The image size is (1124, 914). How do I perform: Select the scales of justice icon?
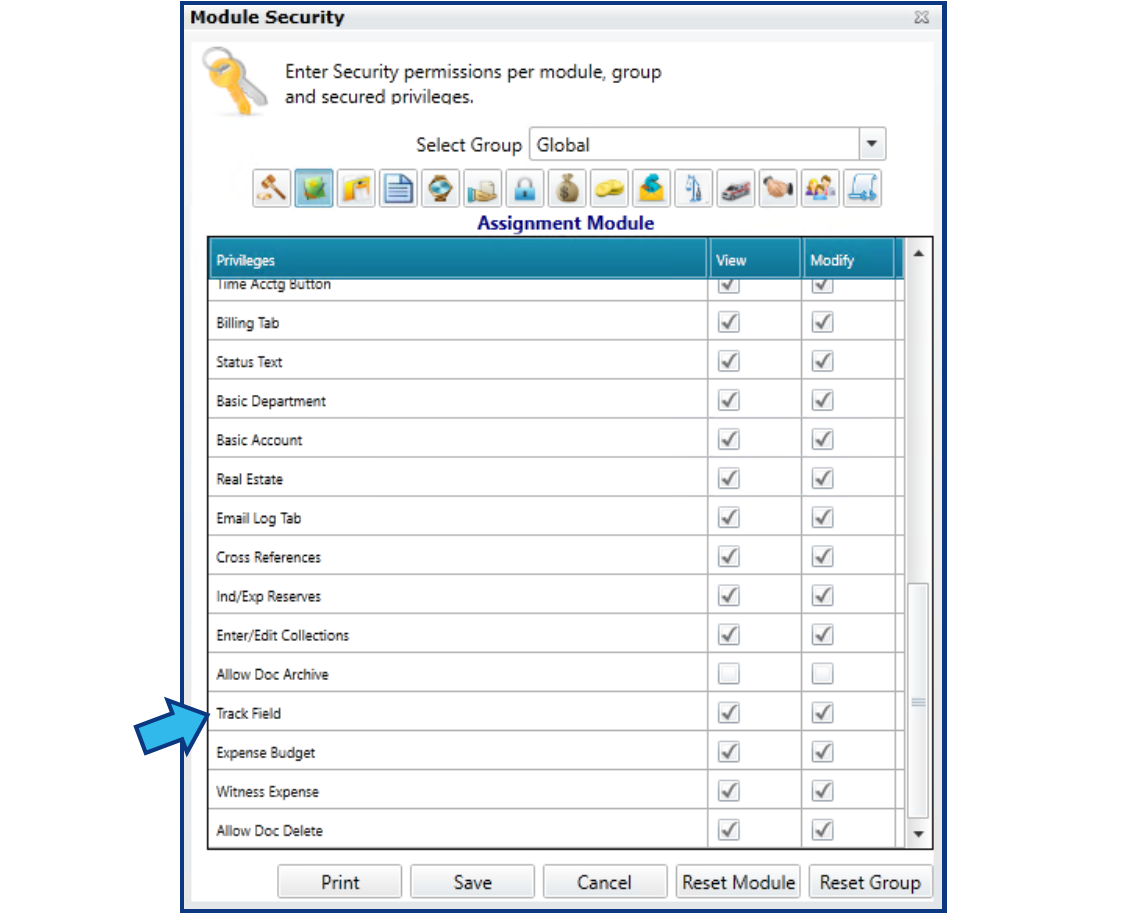point(694,189)
